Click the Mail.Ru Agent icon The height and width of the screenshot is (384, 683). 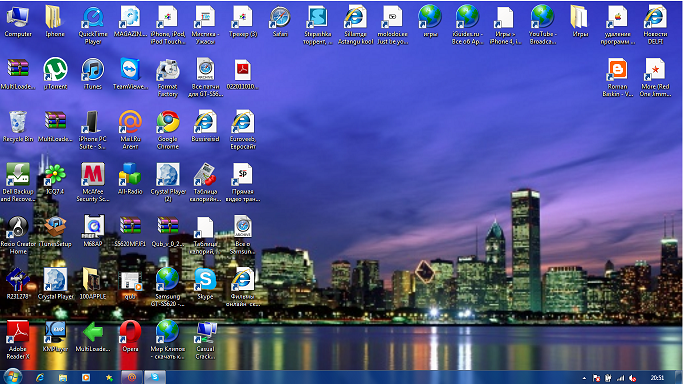pos(130,130)
